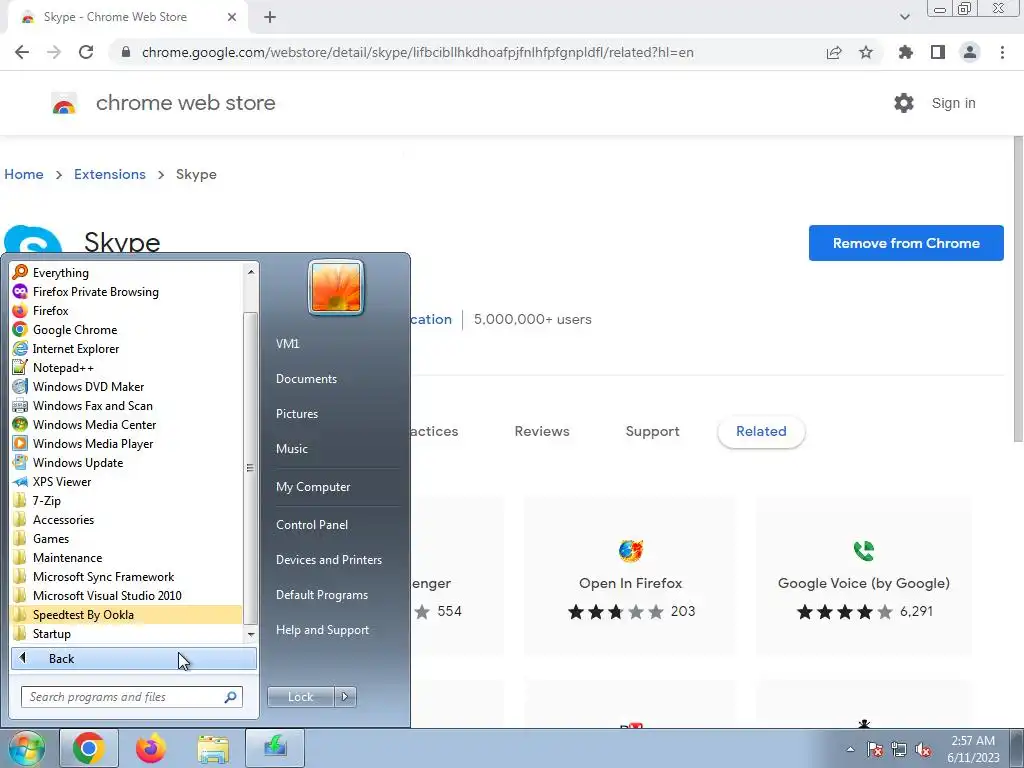The image size is (1024, 768).
Task: Click Sign in to the Web Store
Action: click(953, 103)
